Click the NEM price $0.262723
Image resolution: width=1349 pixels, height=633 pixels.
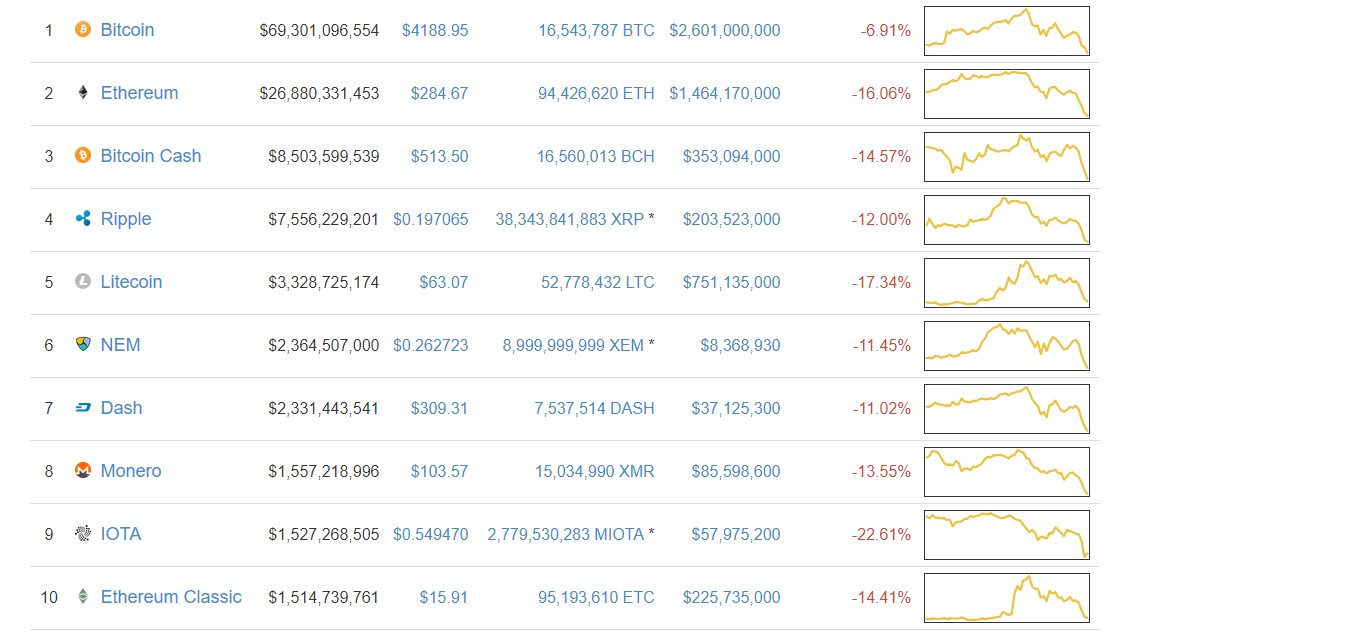point(430,346)
